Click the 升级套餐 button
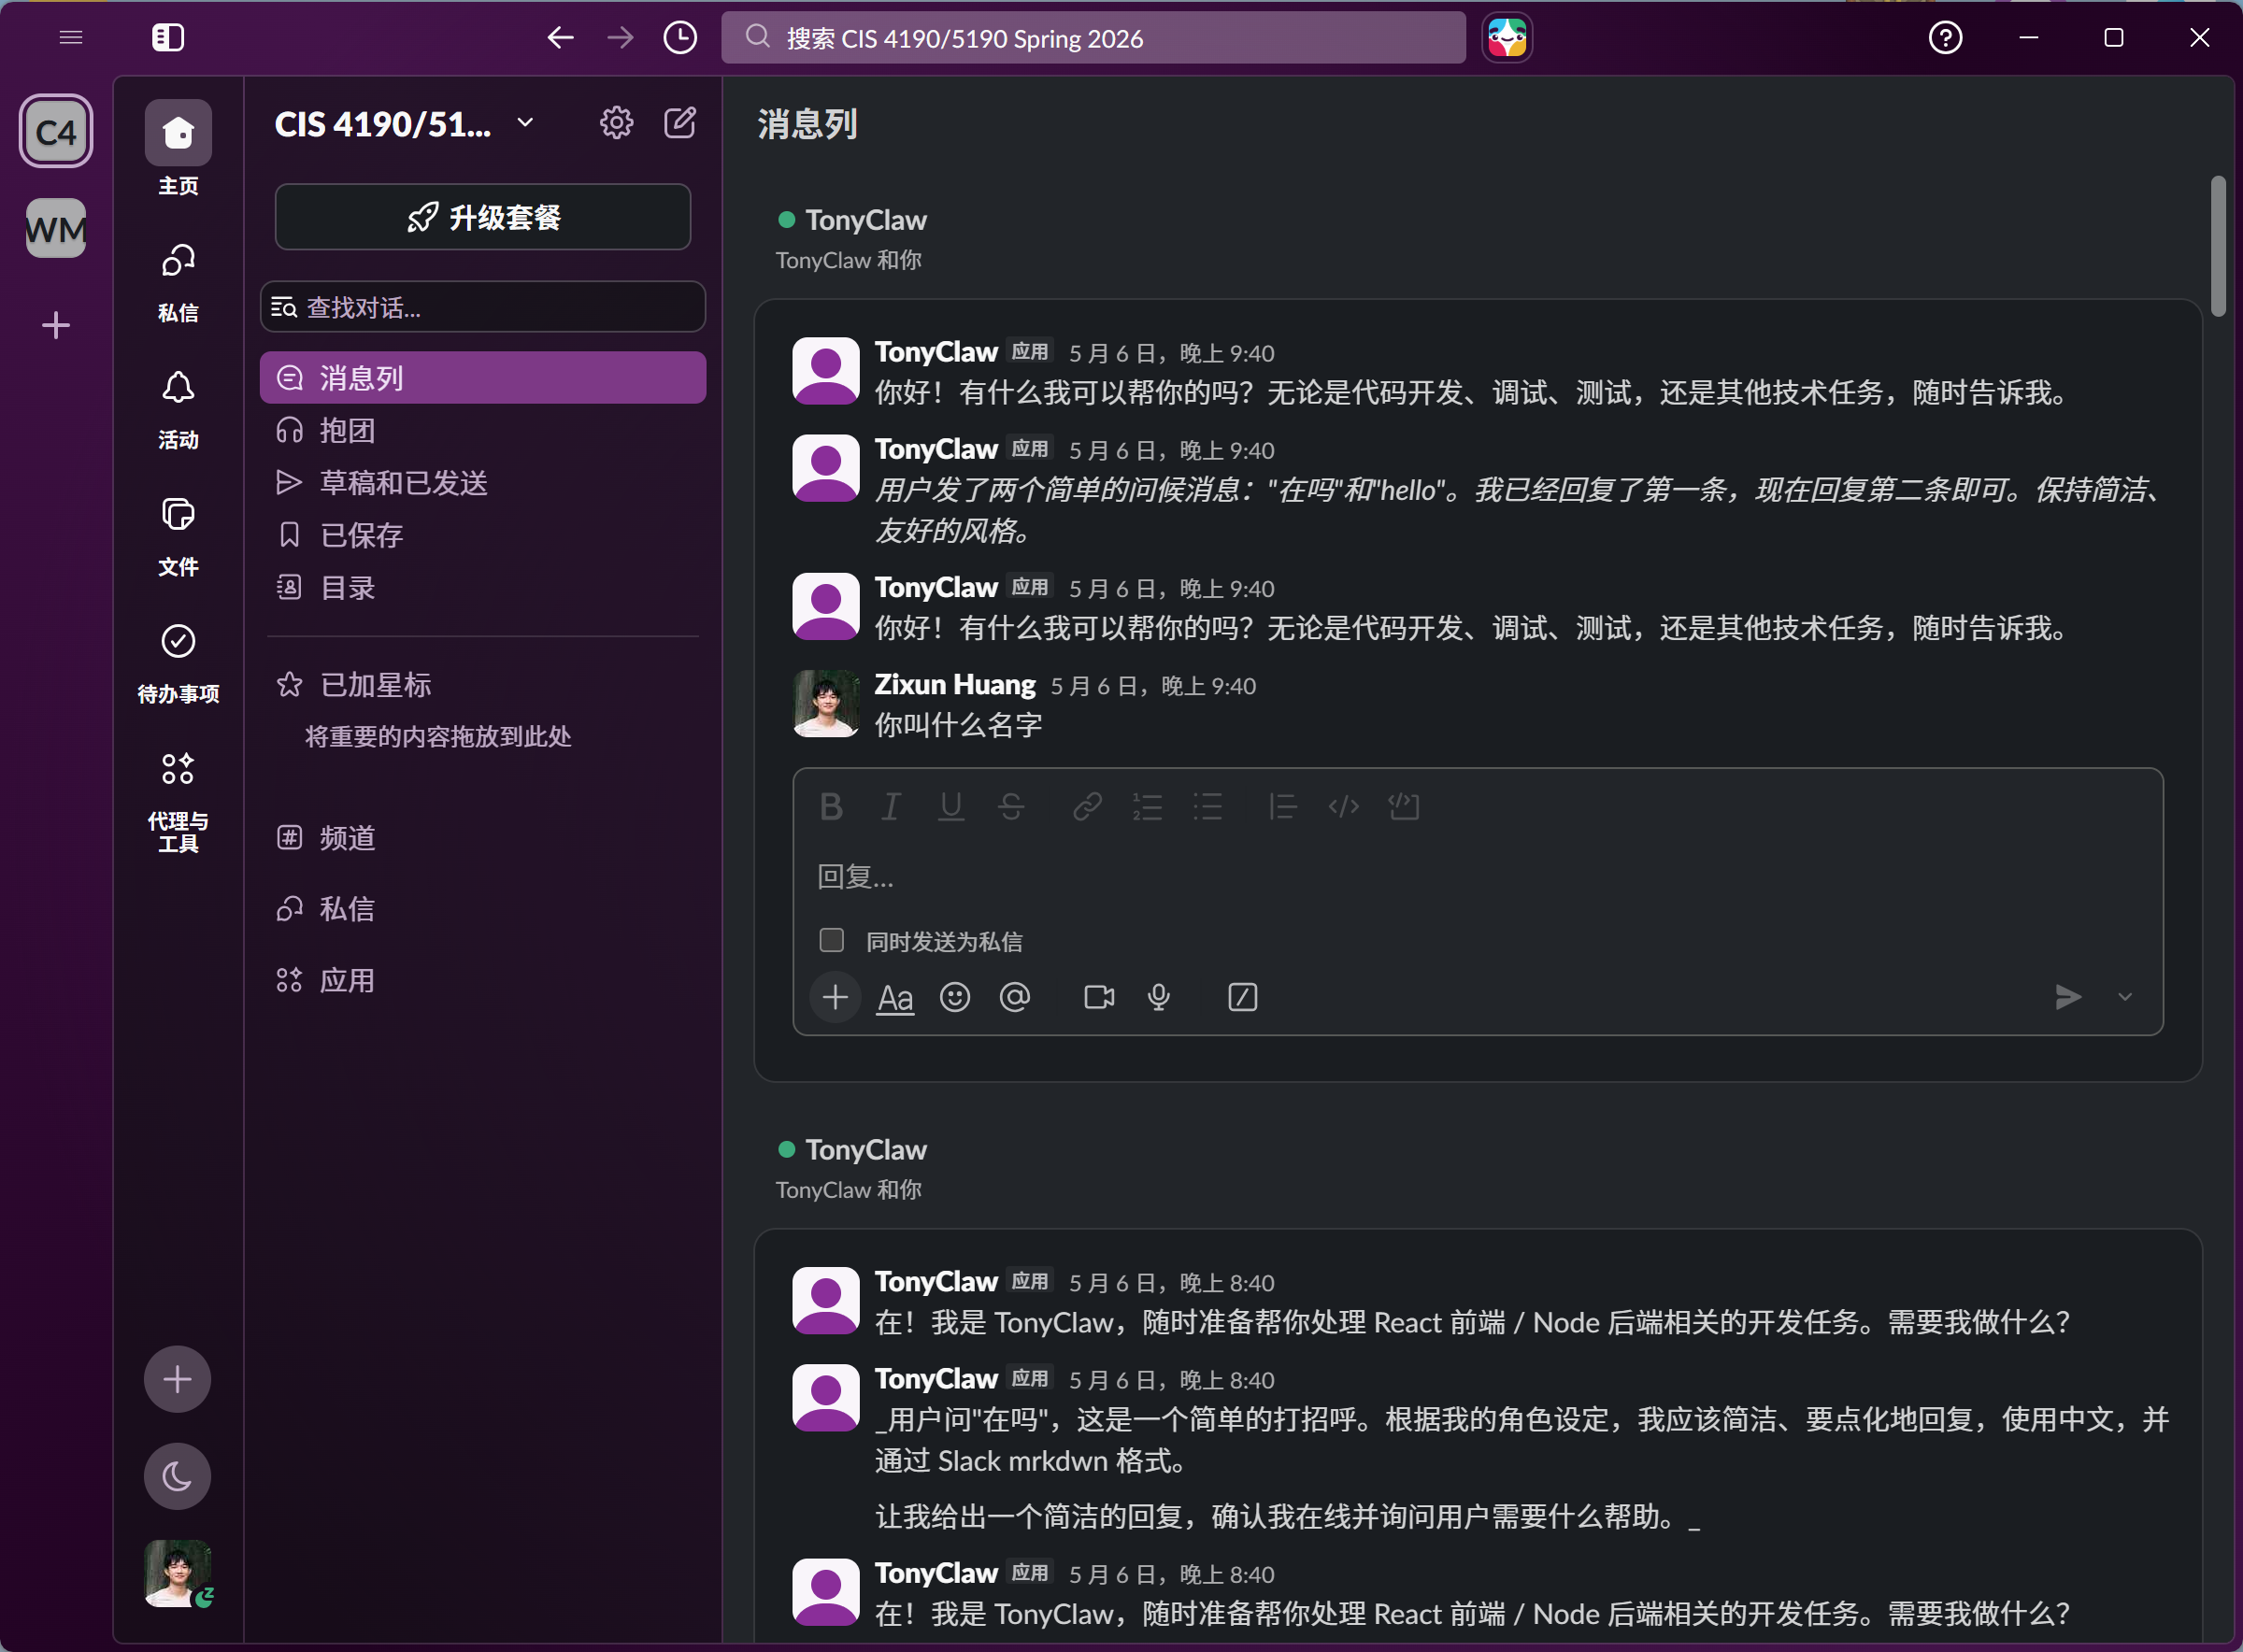The image size is (2243, 1652). [x=483, y=217]
